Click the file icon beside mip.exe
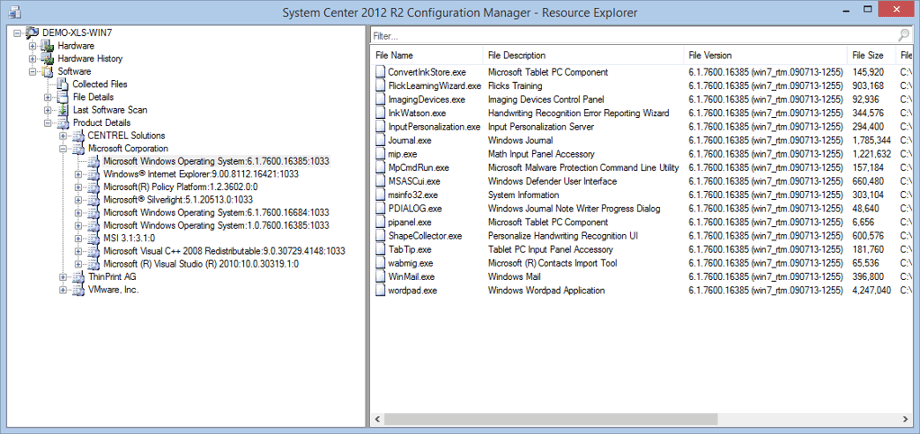The image size is (920, 434). (380, 154)
